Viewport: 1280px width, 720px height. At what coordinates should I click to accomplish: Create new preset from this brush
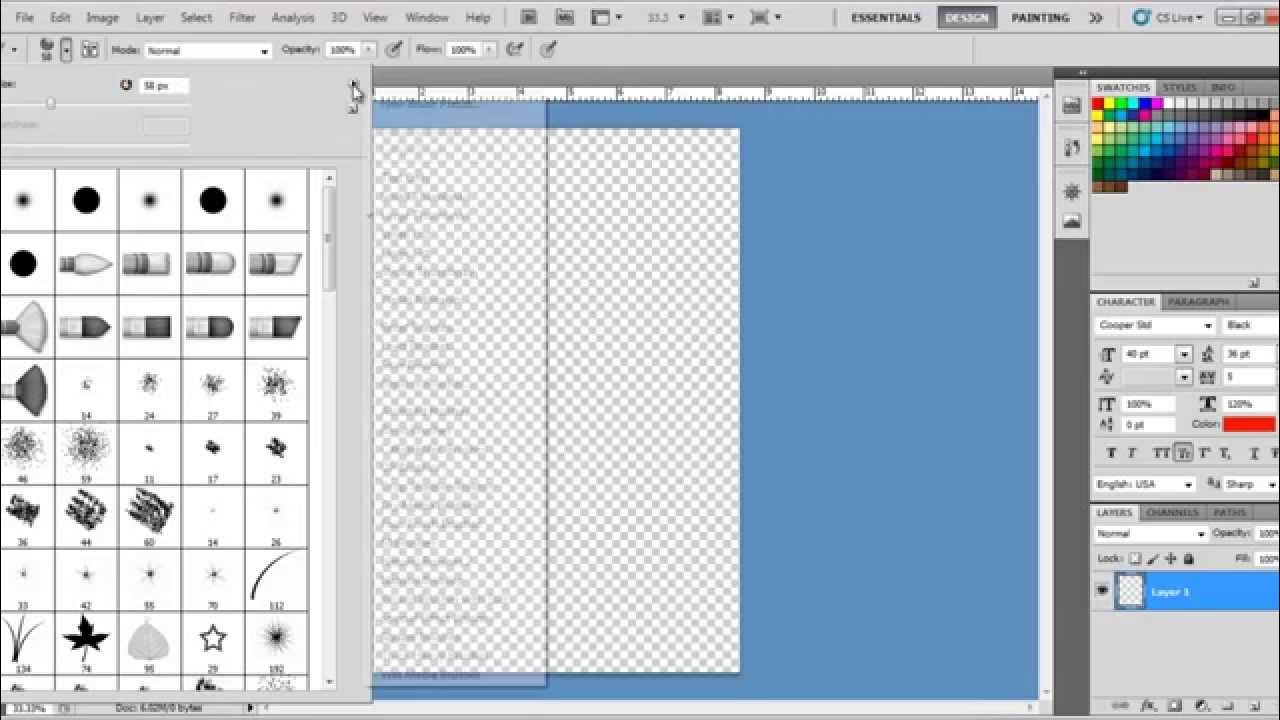(x=353, y=108)
